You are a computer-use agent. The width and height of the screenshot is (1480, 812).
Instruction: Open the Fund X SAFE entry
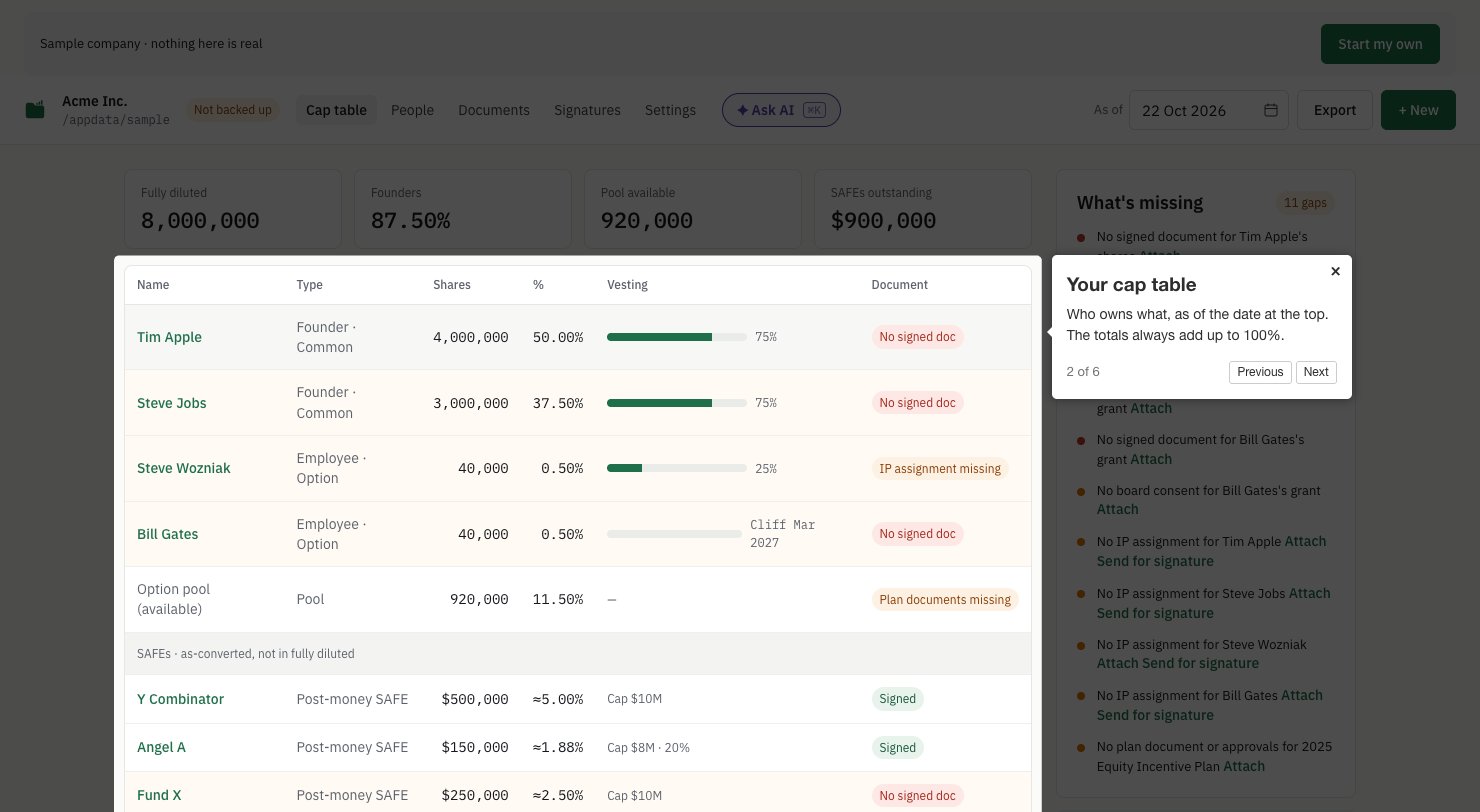[159, 795]
